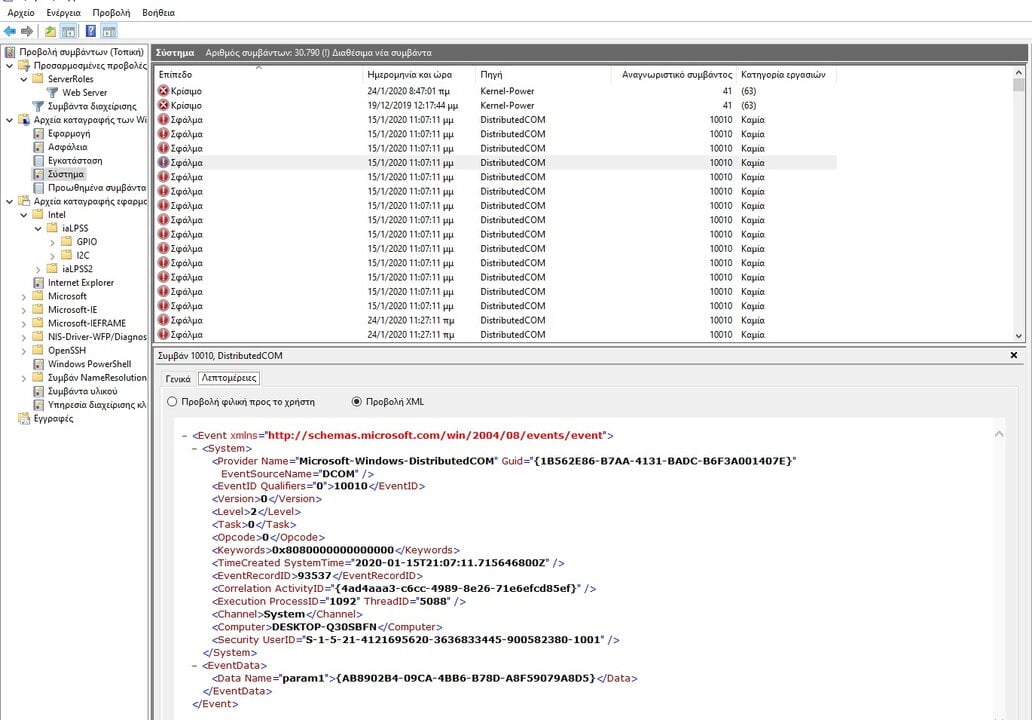Click the Forward arrow in toolbar

27,32
